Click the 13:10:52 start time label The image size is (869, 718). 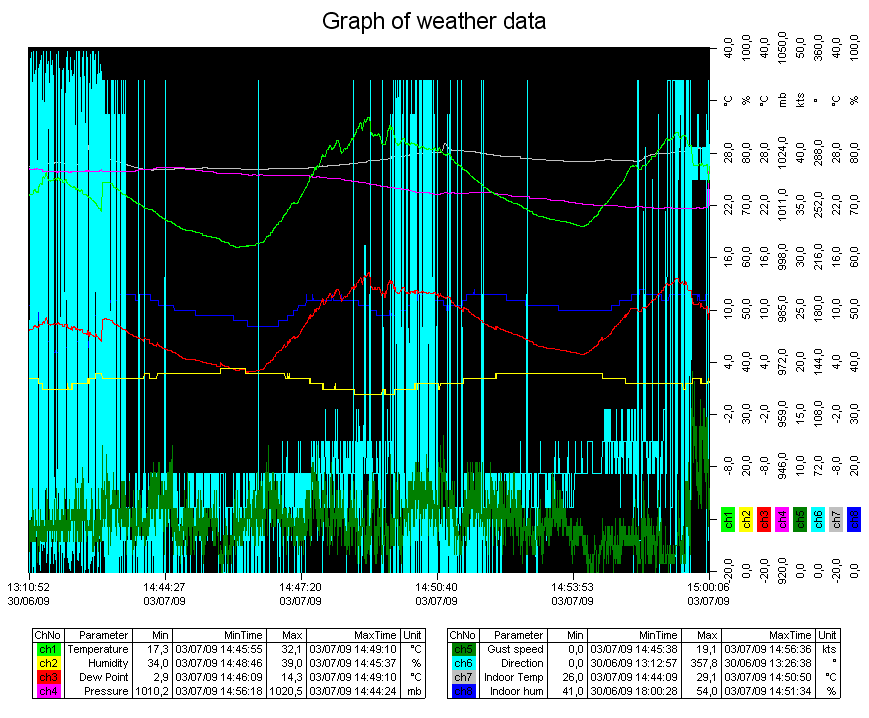click(29, 587)
